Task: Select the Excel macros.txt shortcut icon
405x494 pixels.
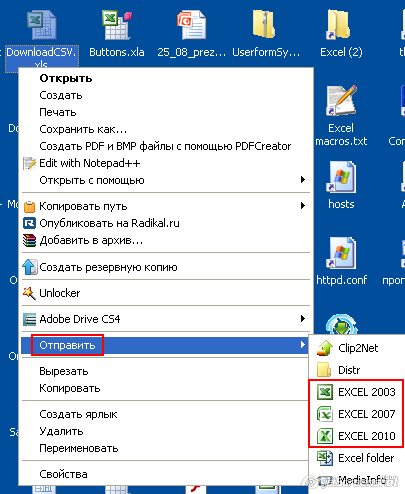Action: pyautogui.click(x=341, y=101)
